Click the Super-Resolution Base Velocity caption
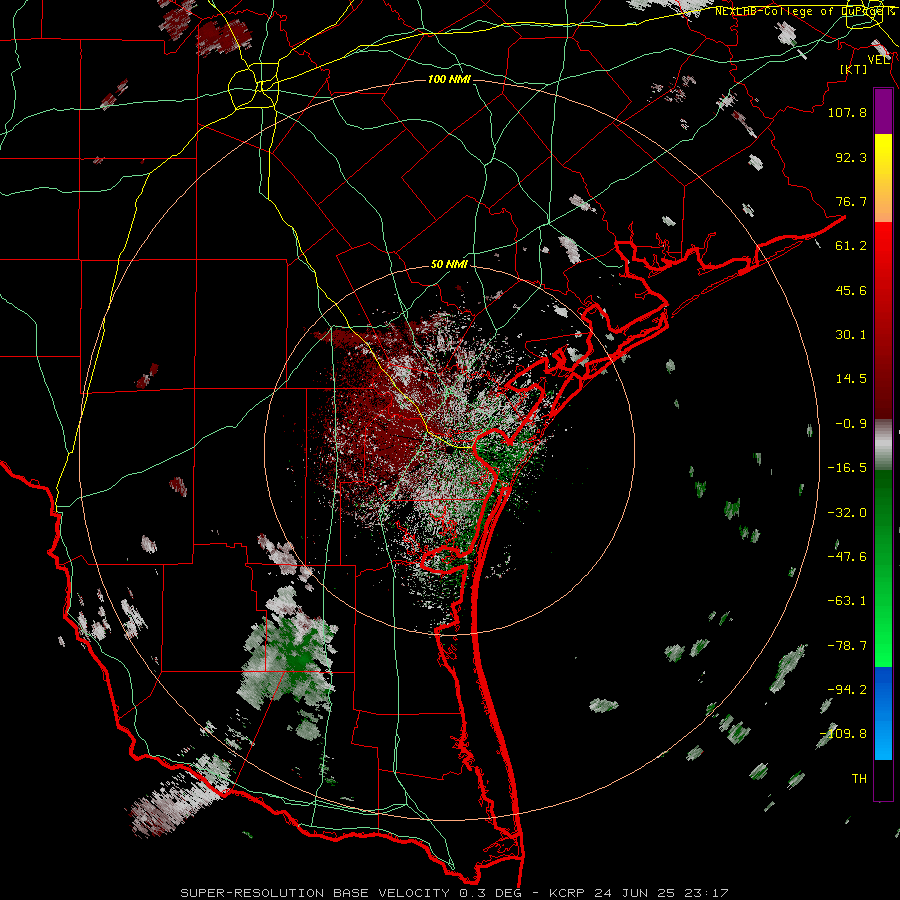This screenshot has width=900, height=900. pyautogui.click(x=455, y=893)
